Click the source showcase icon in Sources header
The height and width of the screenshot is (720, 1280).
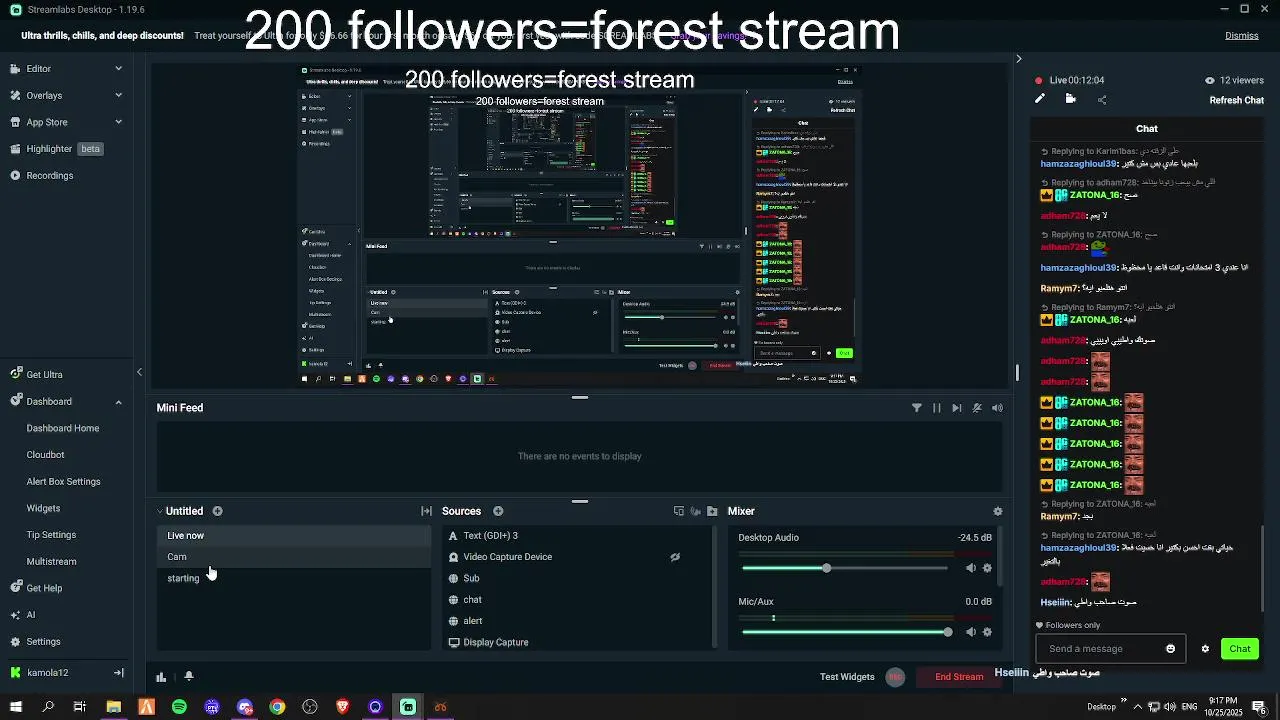pos(679,511)
